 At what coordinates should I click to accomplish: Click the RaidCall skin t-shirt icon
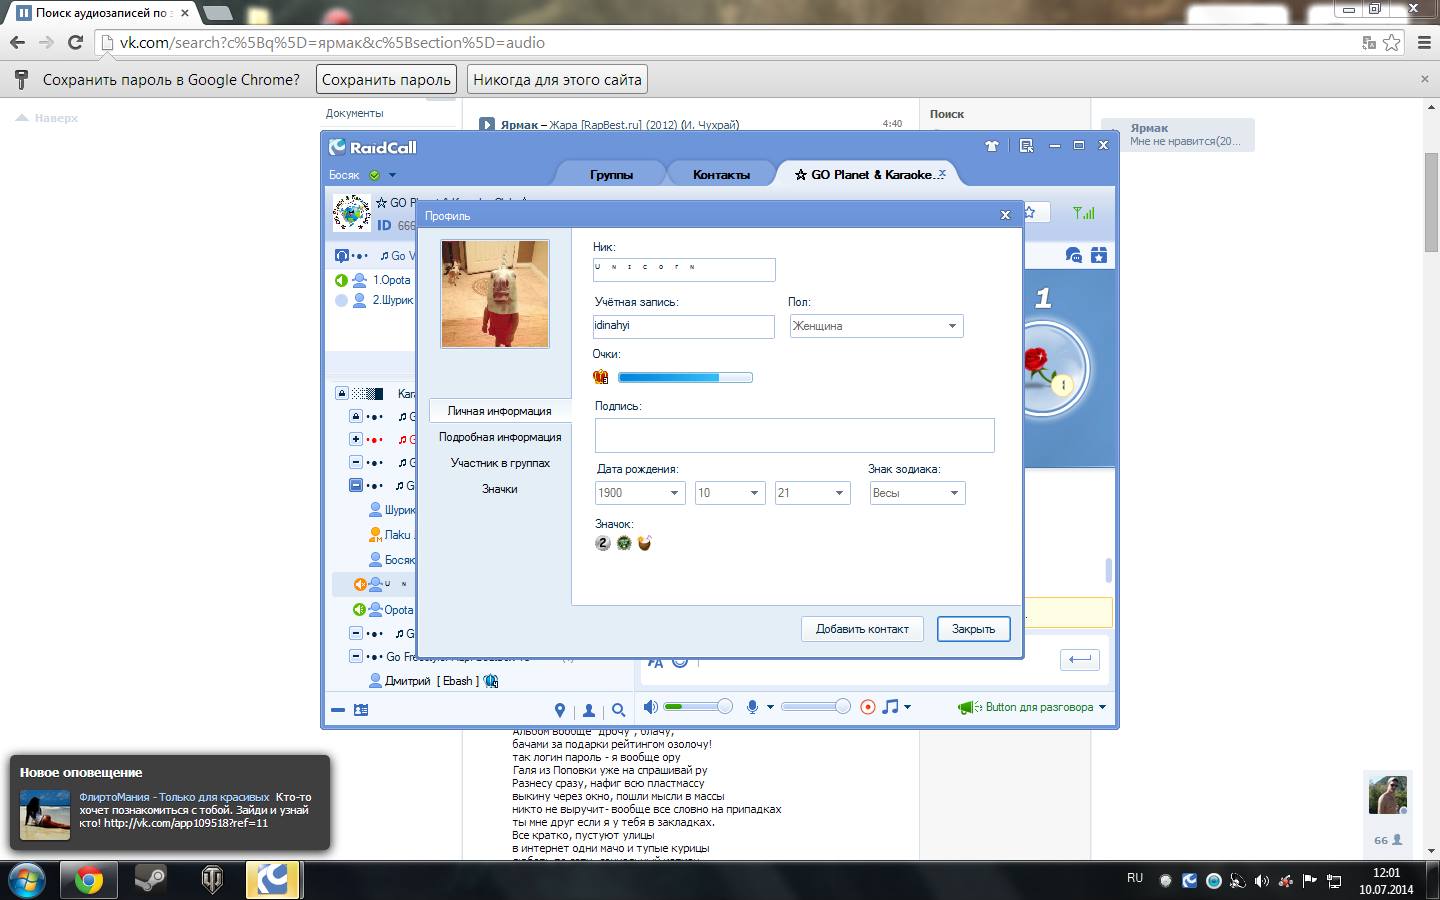(992, 146)
